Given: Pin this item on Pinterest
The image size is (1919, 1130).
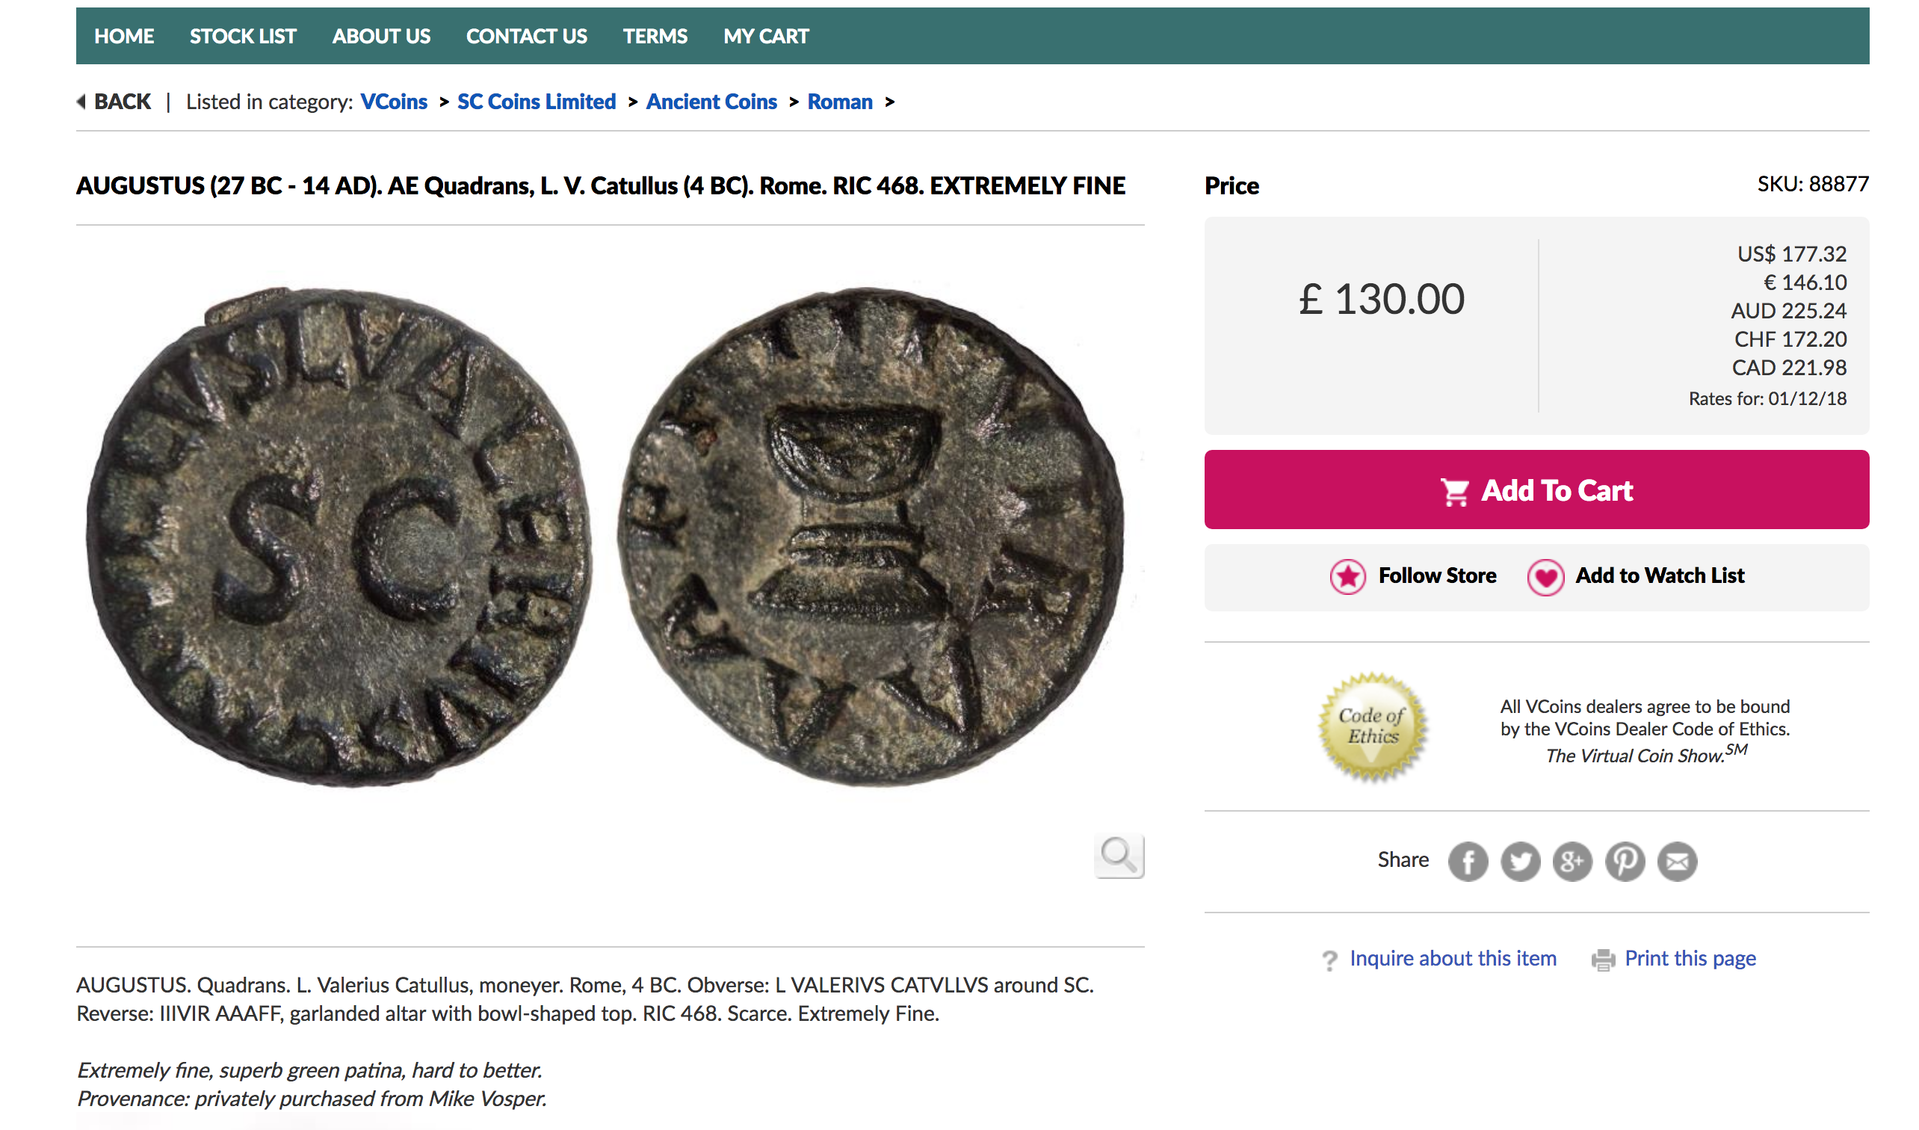Looking at the screenshot, I should 1625,861.
